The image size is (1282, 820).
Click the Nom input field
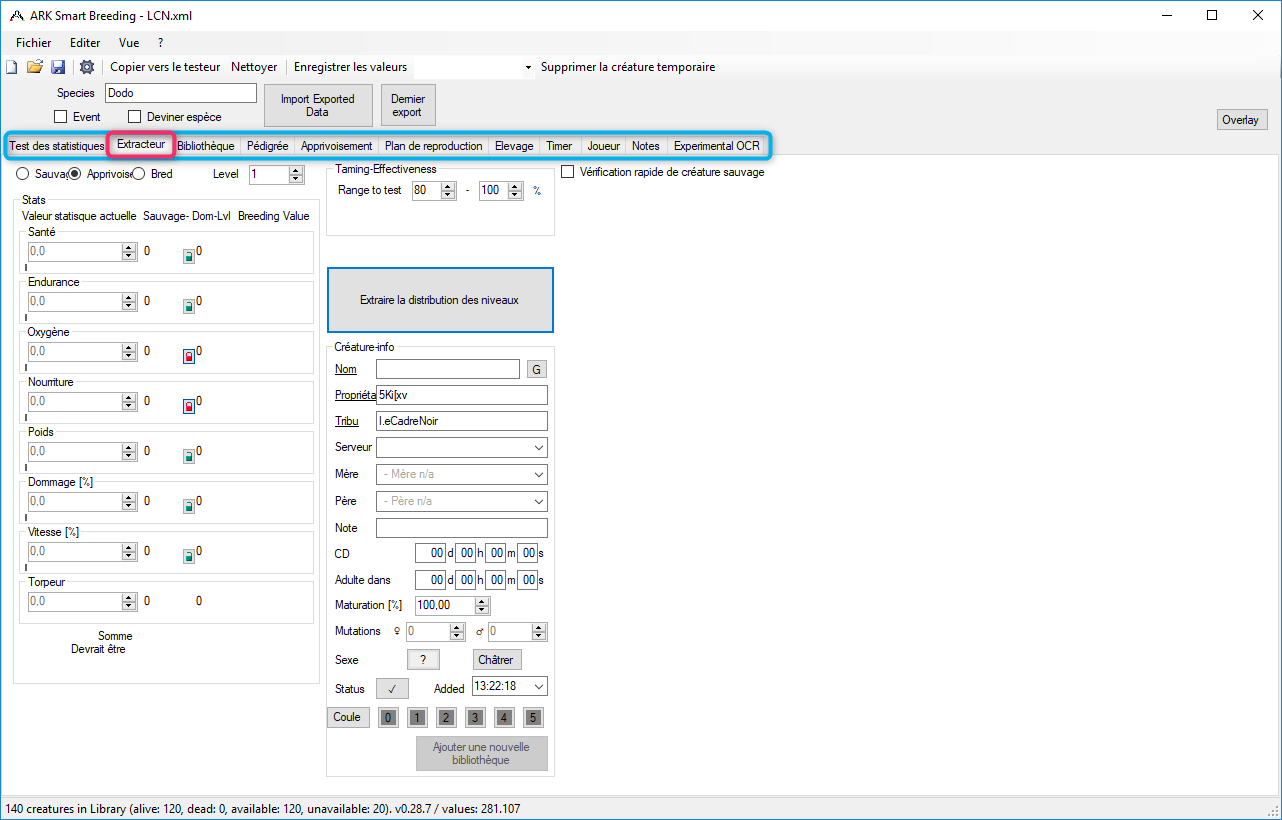coord(448,369)
